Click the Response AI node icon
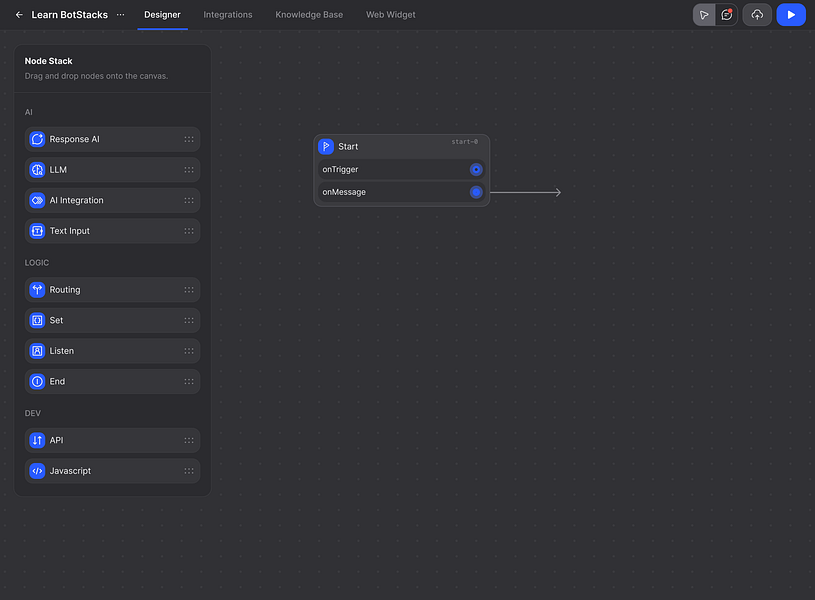815x600 pixels. click(37, 139)
